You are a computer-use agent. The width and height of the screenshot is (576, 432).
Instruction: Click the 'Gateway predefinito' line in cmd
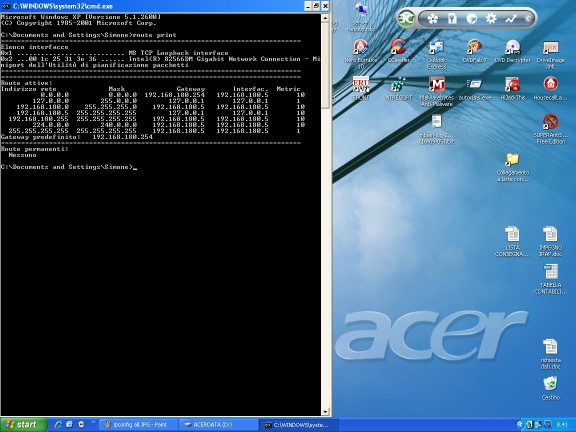click(x=77, y=137)
